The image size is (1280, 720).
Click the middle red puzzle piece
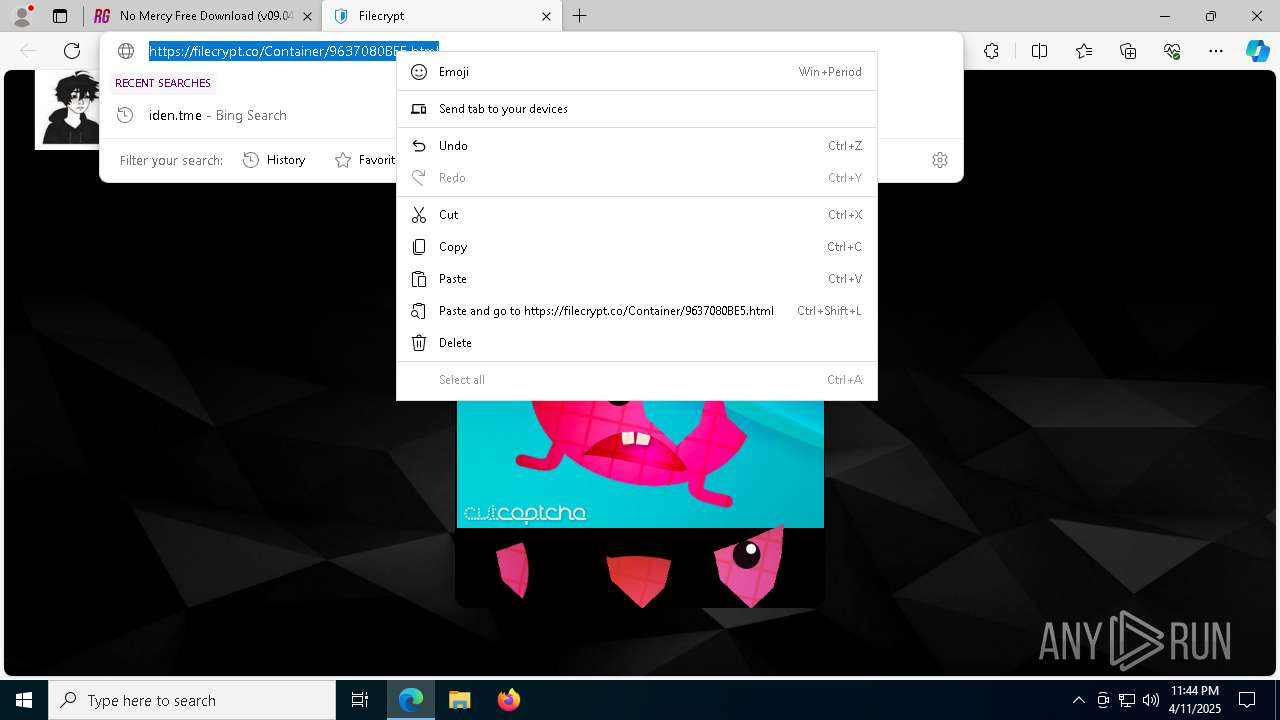[638, 582]
